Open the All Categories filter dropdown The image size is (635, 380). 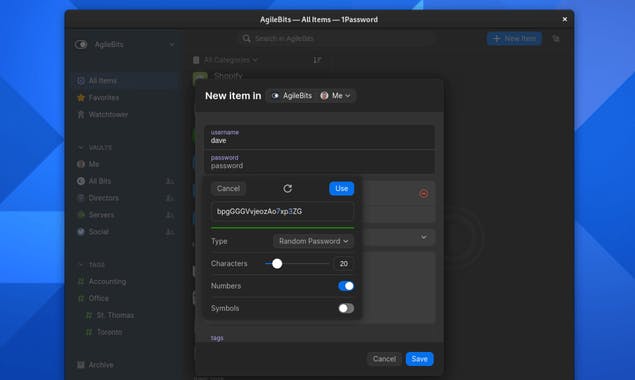[x=230, y=60]
